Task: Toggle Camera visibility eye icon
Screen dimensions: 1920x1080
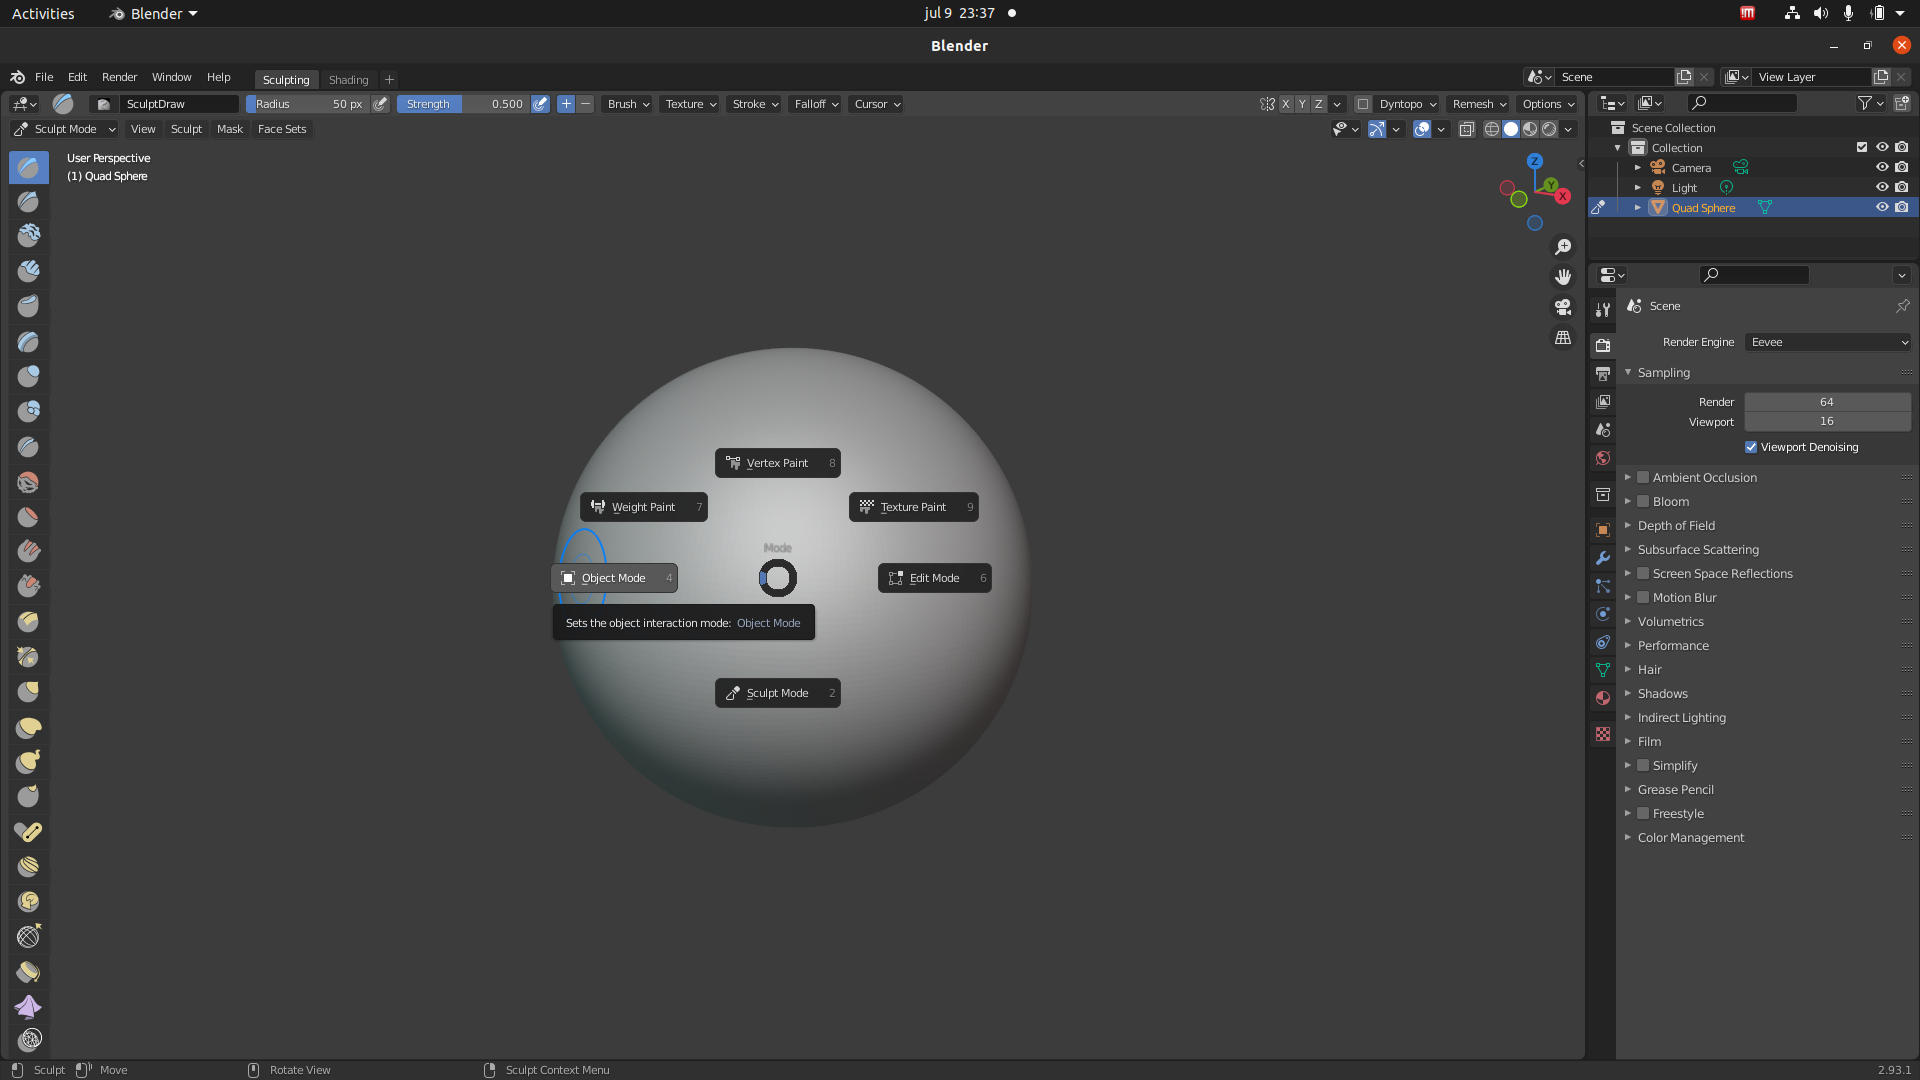Action: tap(1883, 167)
